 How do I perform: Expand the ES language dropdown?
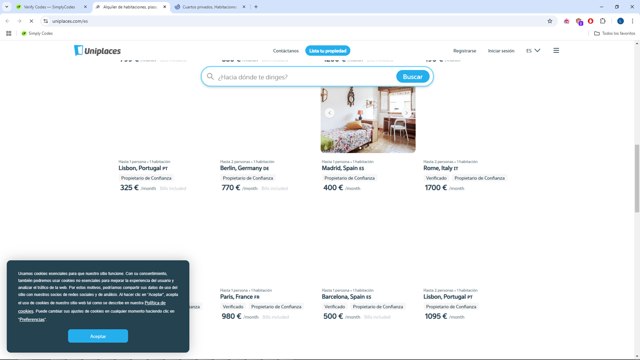533,51
